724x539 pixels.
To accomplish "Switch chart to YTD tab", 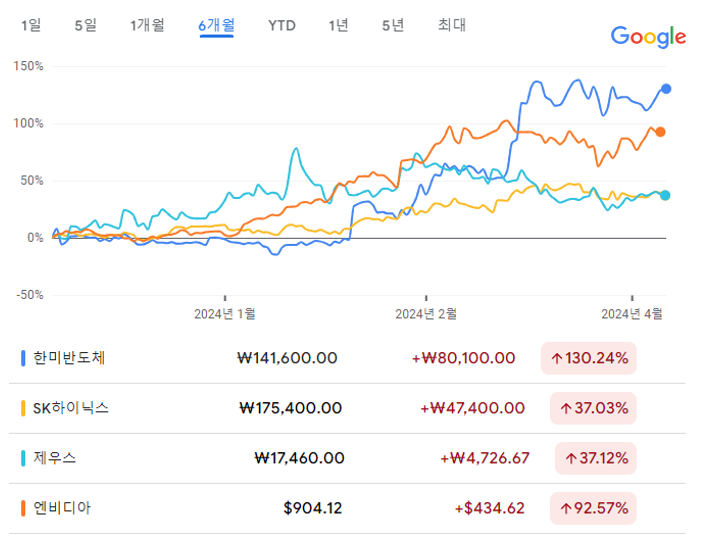I will [x=282, y=25].
